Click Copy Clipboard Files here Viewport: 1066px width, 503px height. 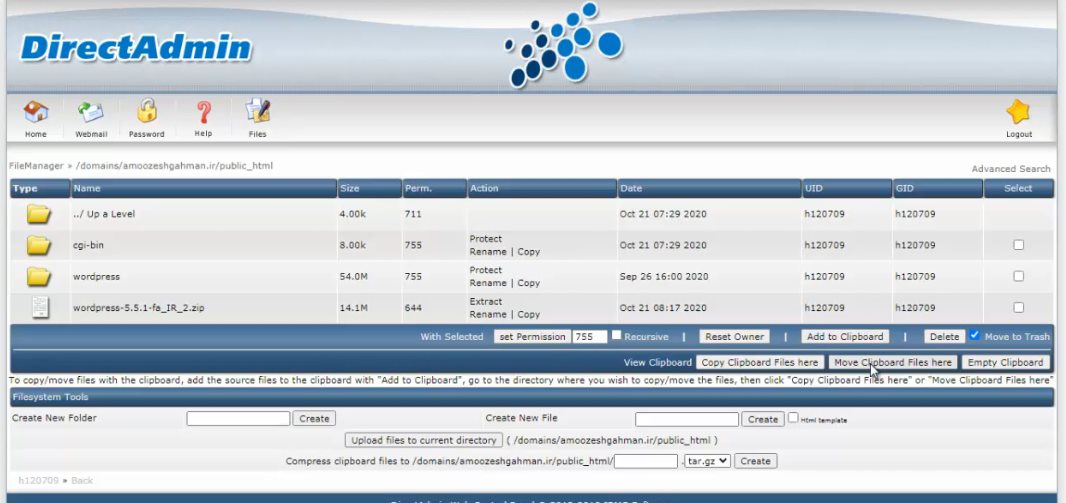[x=759, y=362]
